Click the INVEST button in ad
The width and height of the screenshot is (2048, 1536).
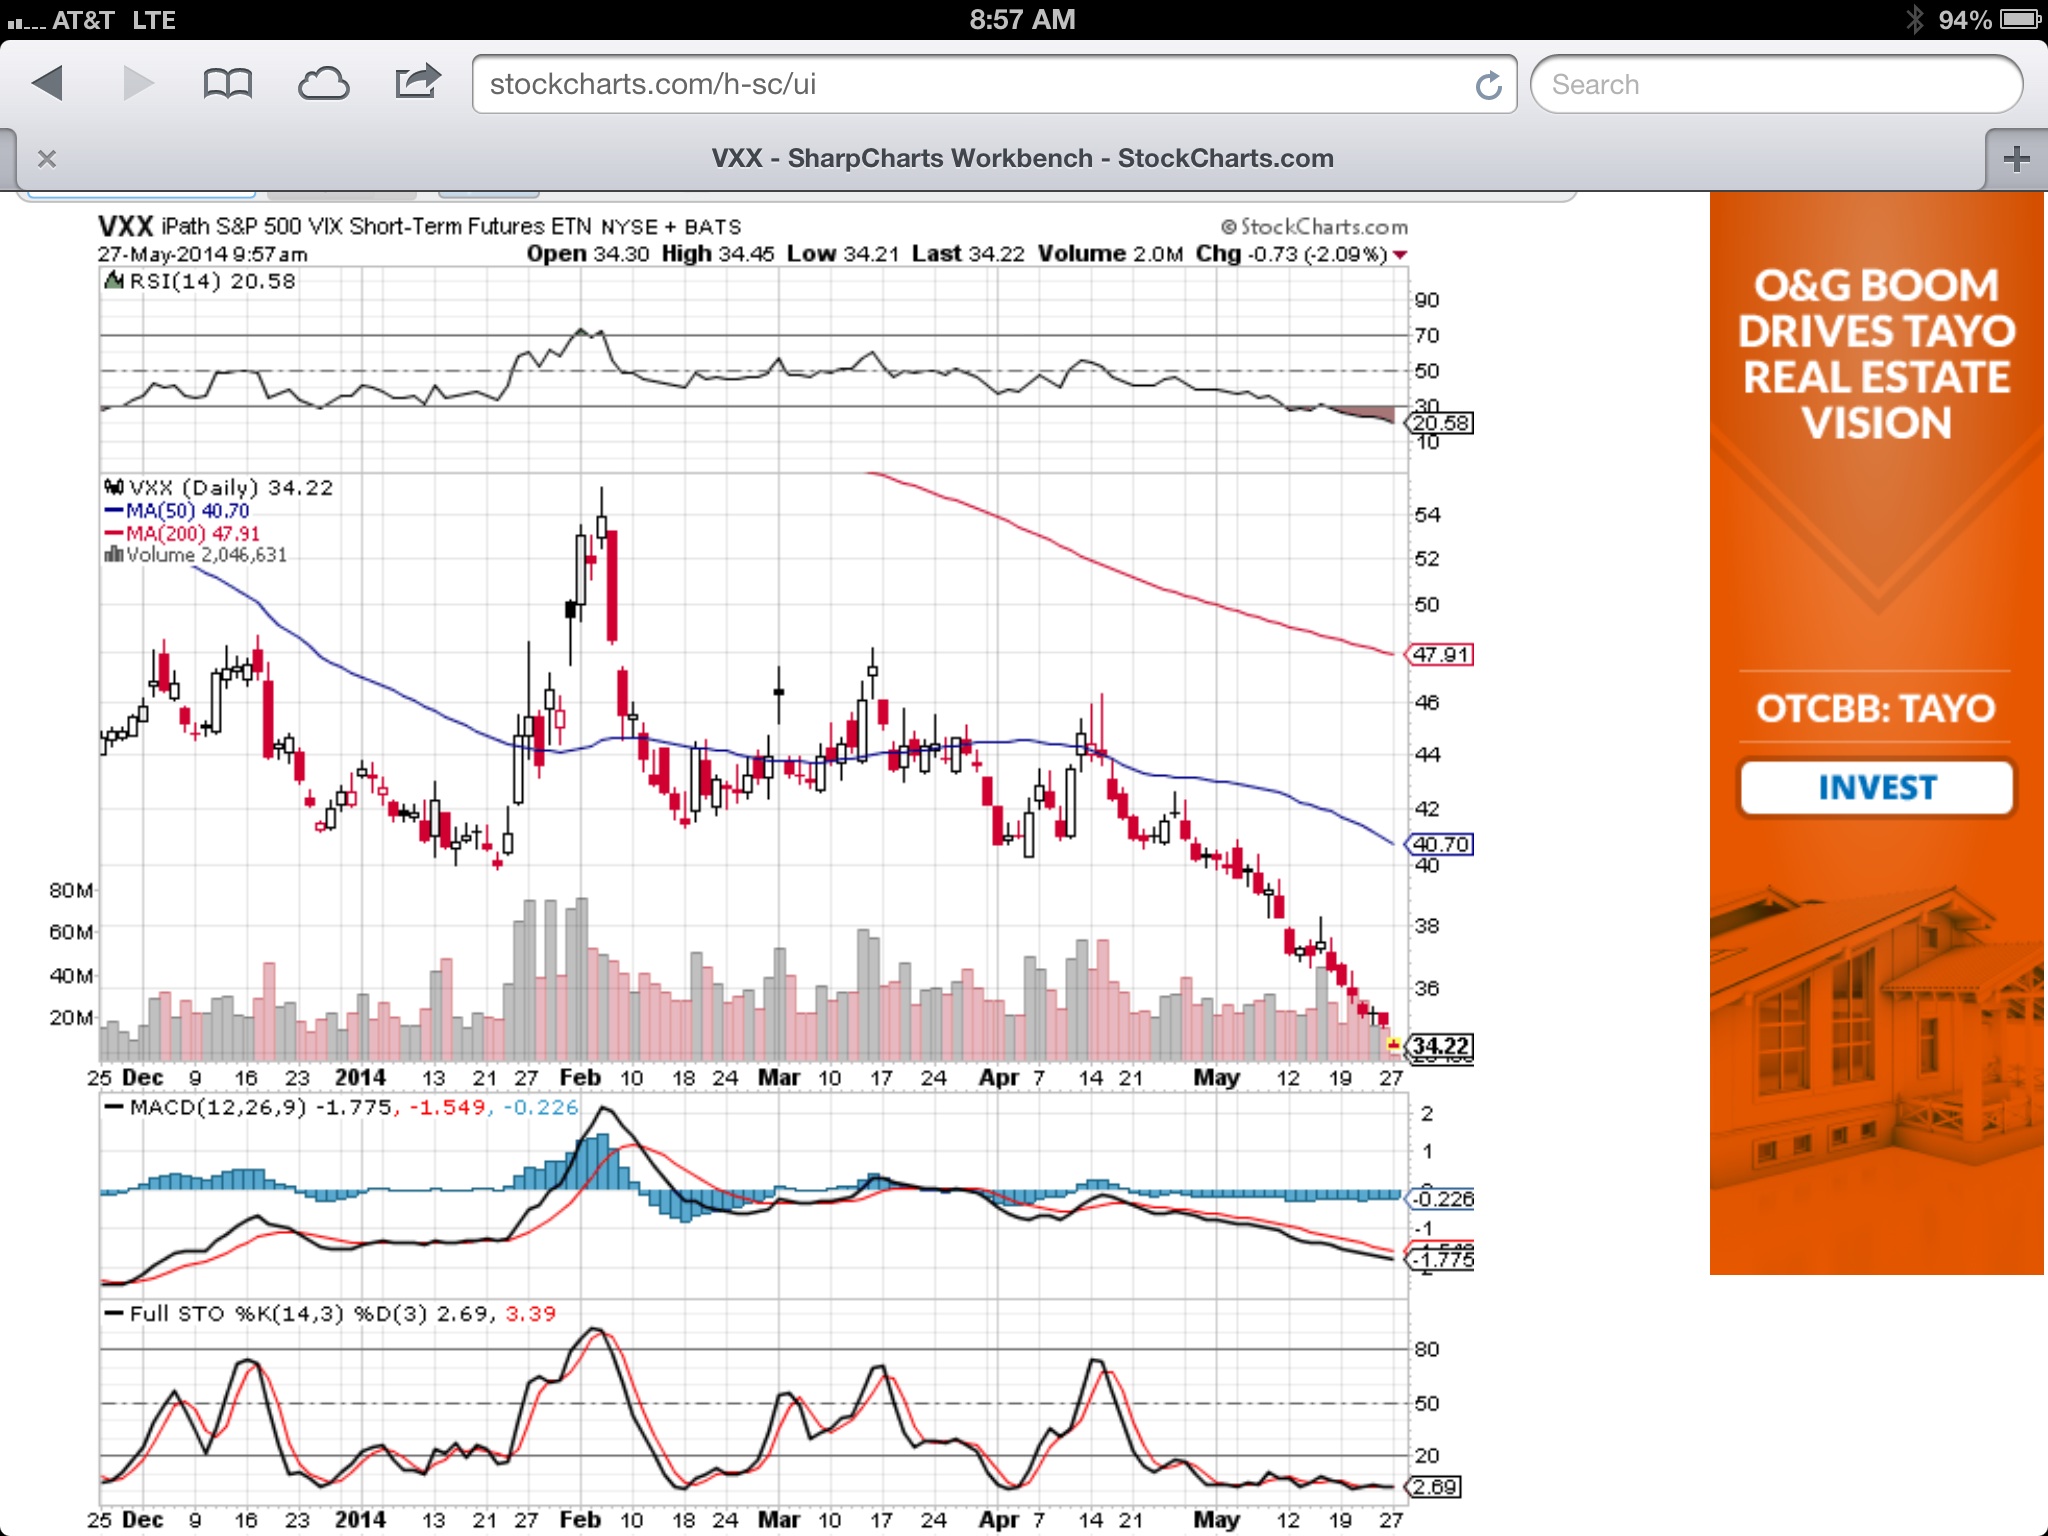[1877, 788]
